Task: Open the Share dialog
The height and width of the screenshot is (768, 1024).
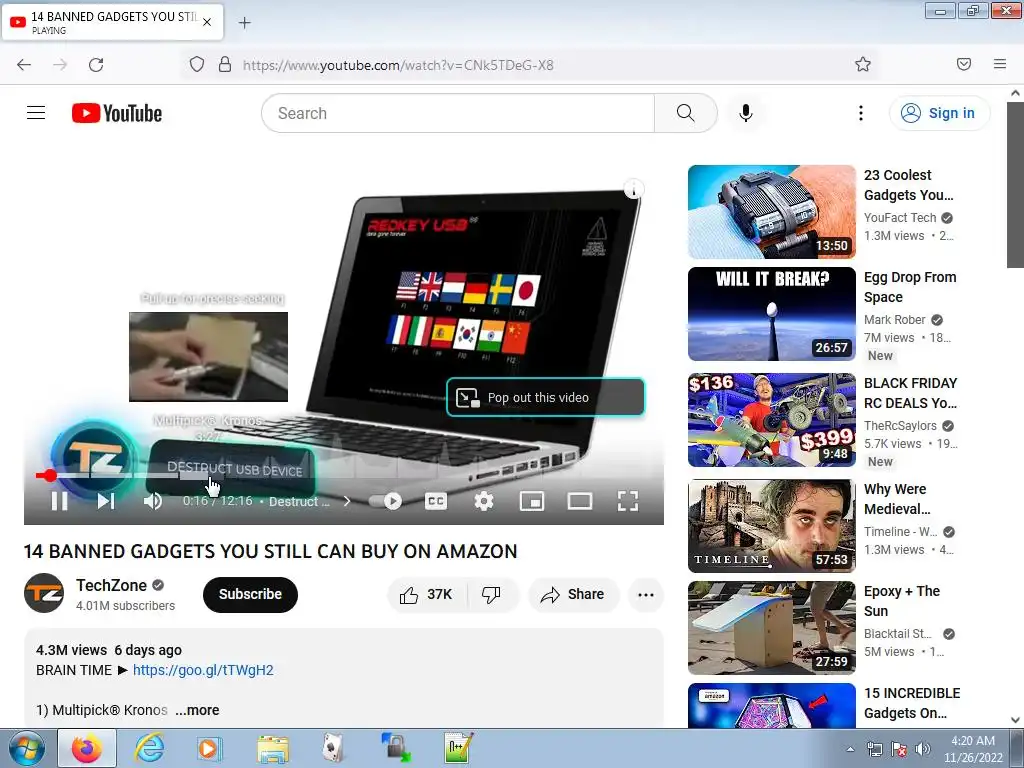Action: (x=573, y=594)
